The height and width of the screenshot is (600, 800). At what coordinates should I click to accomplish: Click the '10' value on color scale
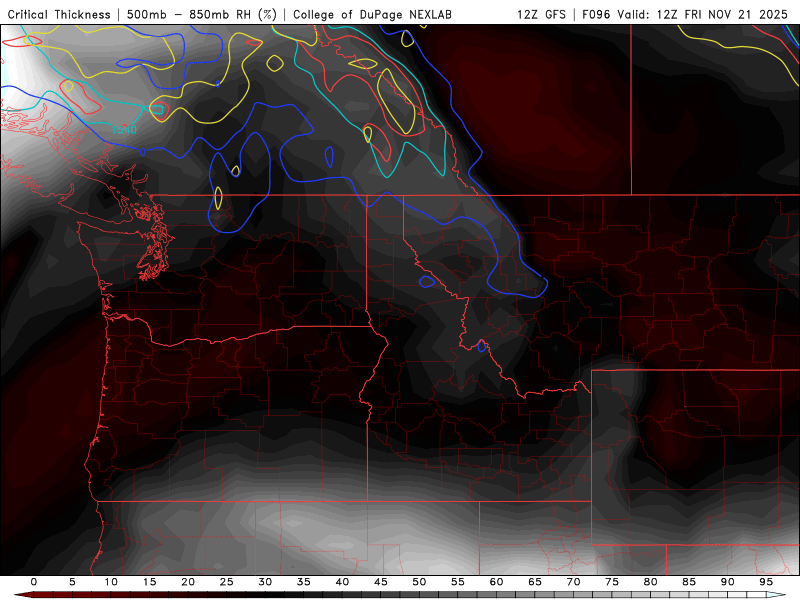pos(111,582)
